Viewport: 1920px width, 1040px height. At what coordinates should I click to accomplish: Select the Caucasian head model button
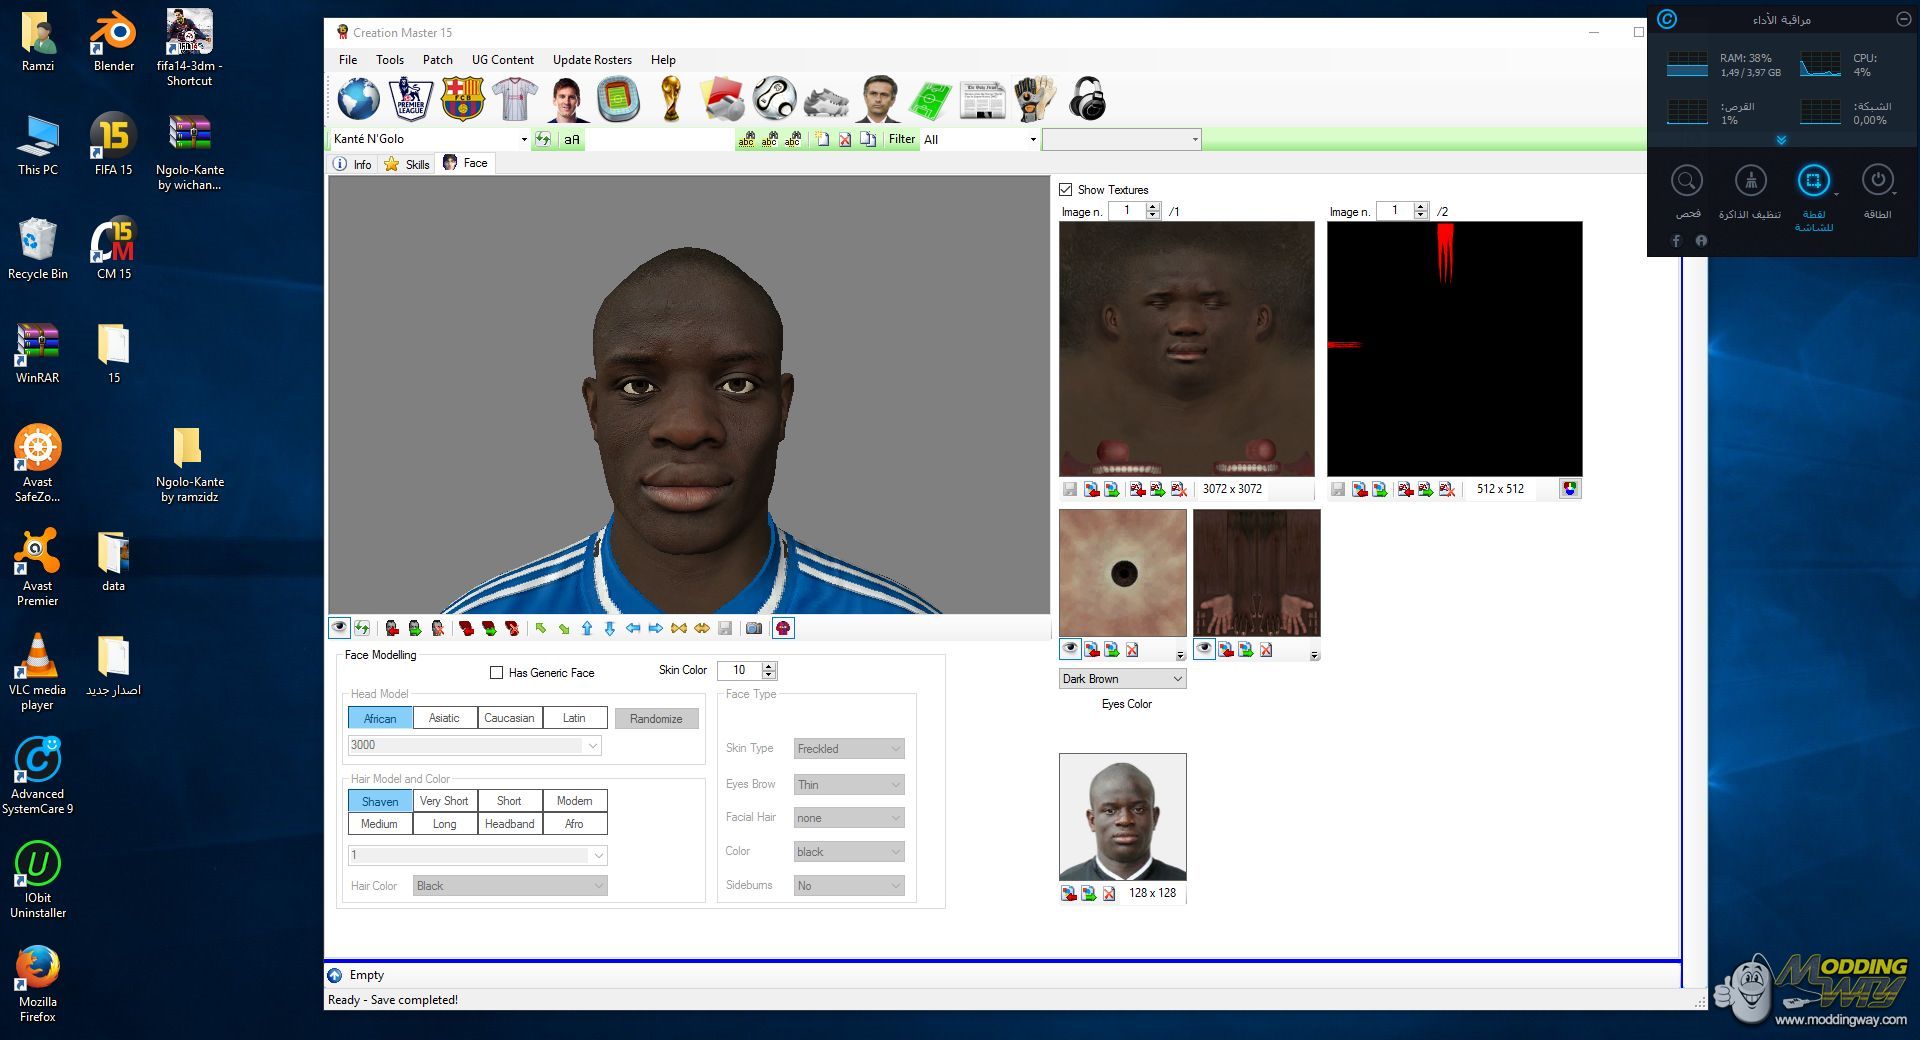(x=509, y=718)
